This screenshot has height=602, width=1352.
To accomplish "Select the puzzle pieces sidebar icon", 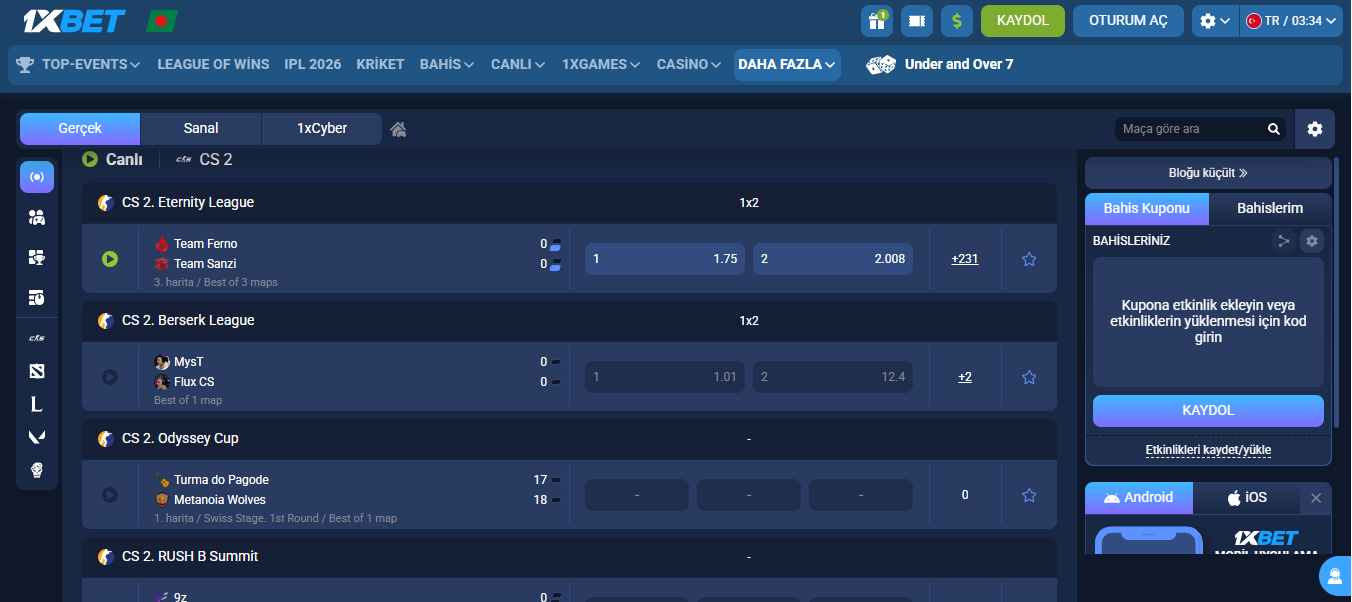I will pos(37,257).
